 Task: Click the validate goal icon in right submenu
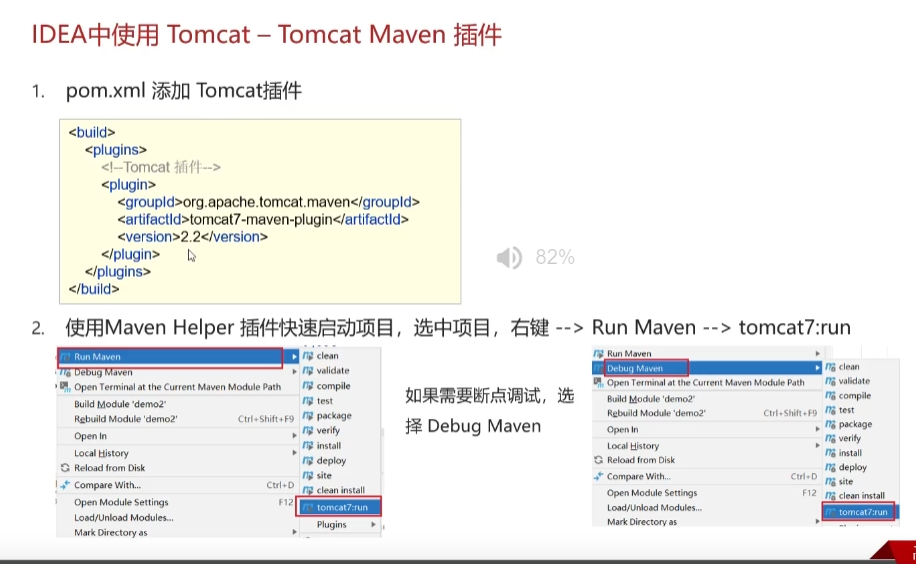coord(830,381)
